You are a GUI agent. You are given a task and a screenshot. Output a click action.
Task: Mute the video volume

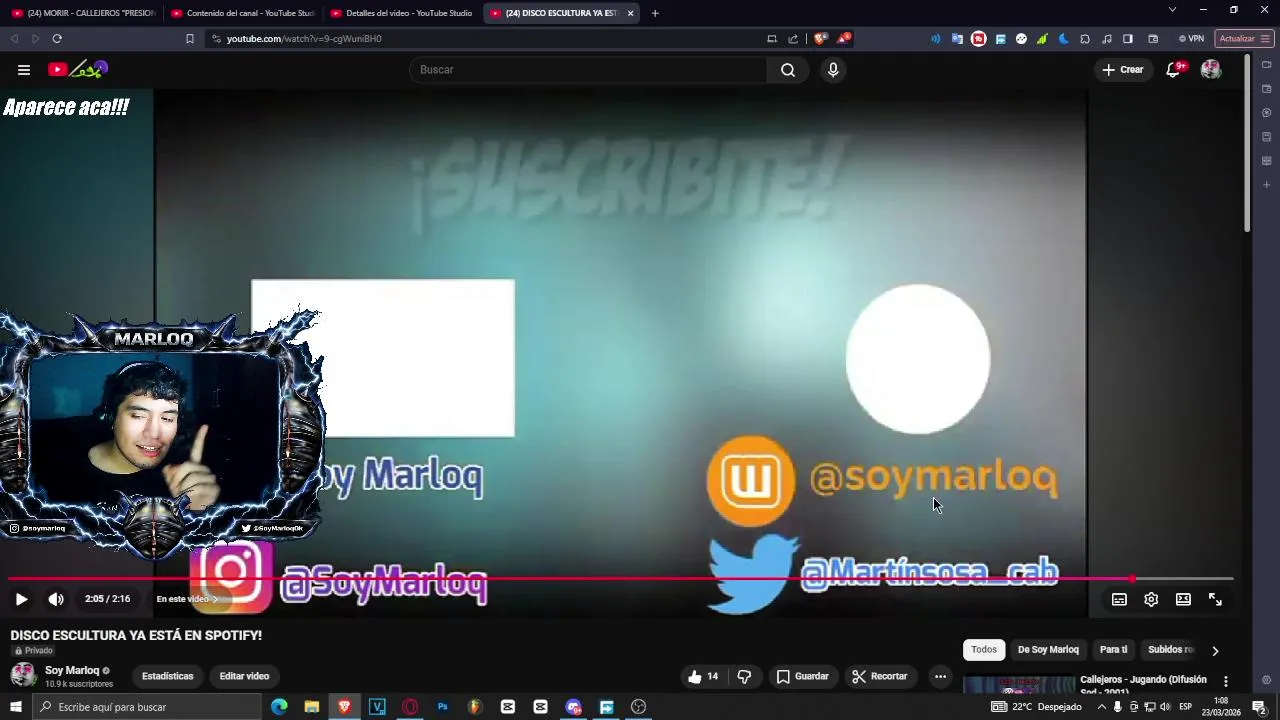pos(56,599)
